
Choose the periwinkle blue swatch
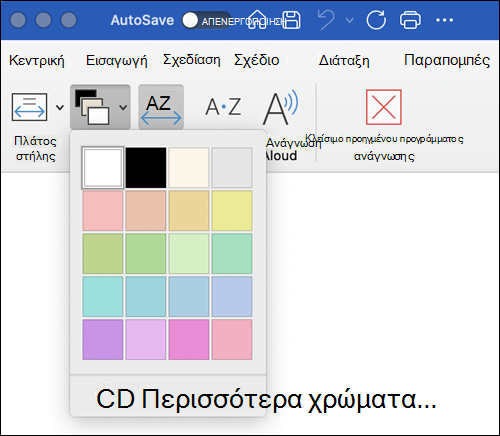[x=232, y=297]
